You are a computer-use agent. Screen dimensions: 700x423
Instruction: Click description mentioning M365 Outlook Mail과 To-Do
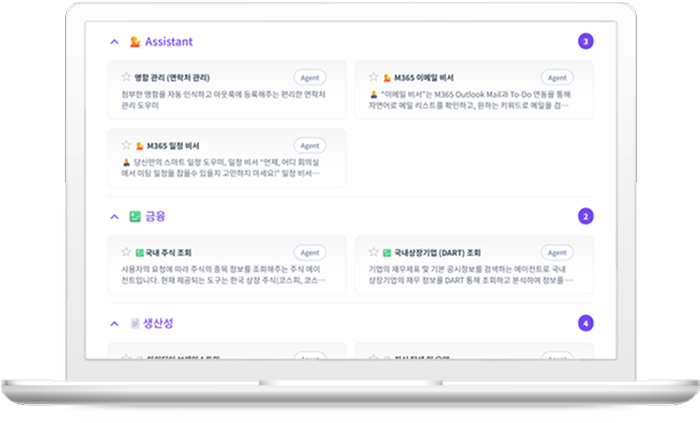pyautogui.click(x=469, y=100)
